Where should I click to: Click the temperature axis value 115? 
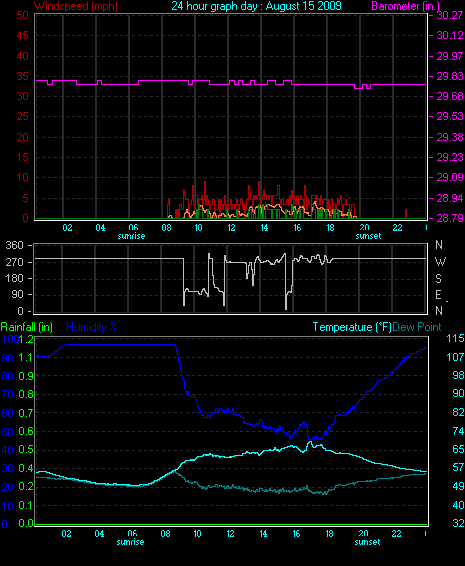coord(455,338)
